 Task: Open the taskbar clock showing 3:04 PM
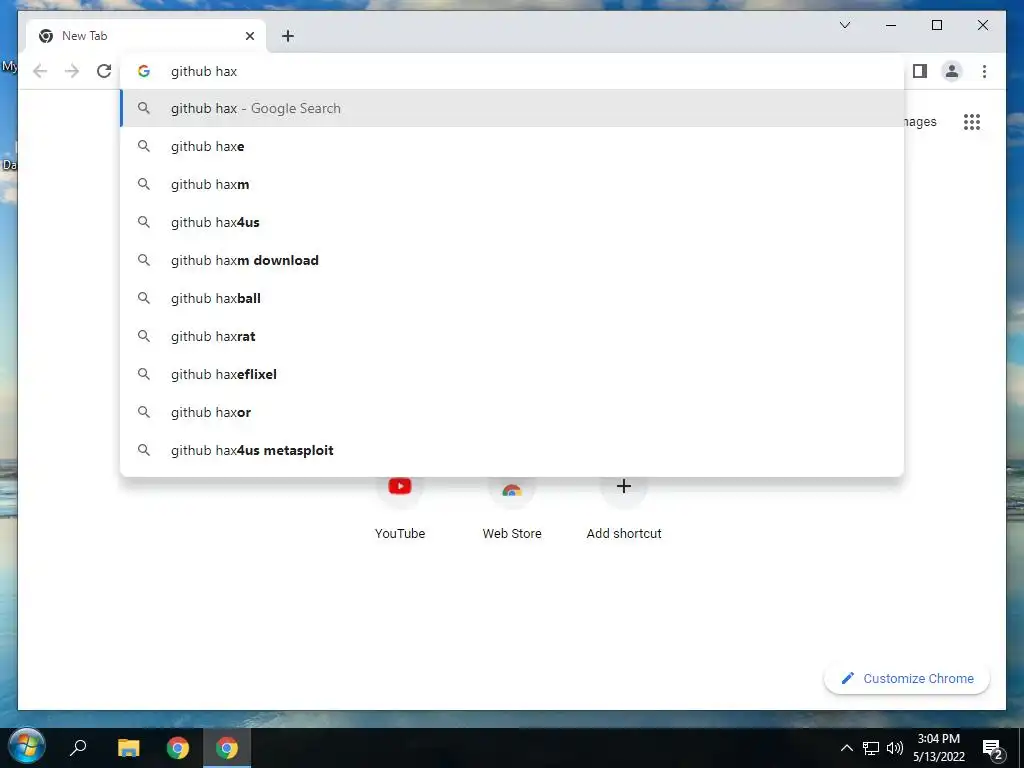click(x=938, y=748)
